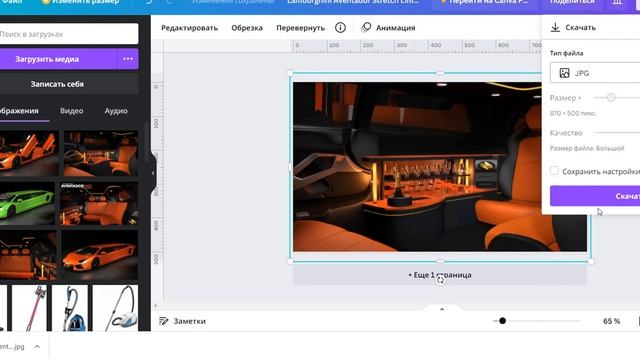The image size is (640, 360).
Task: Click the Изменить размер resize button
Action: (x=80, y=2)
